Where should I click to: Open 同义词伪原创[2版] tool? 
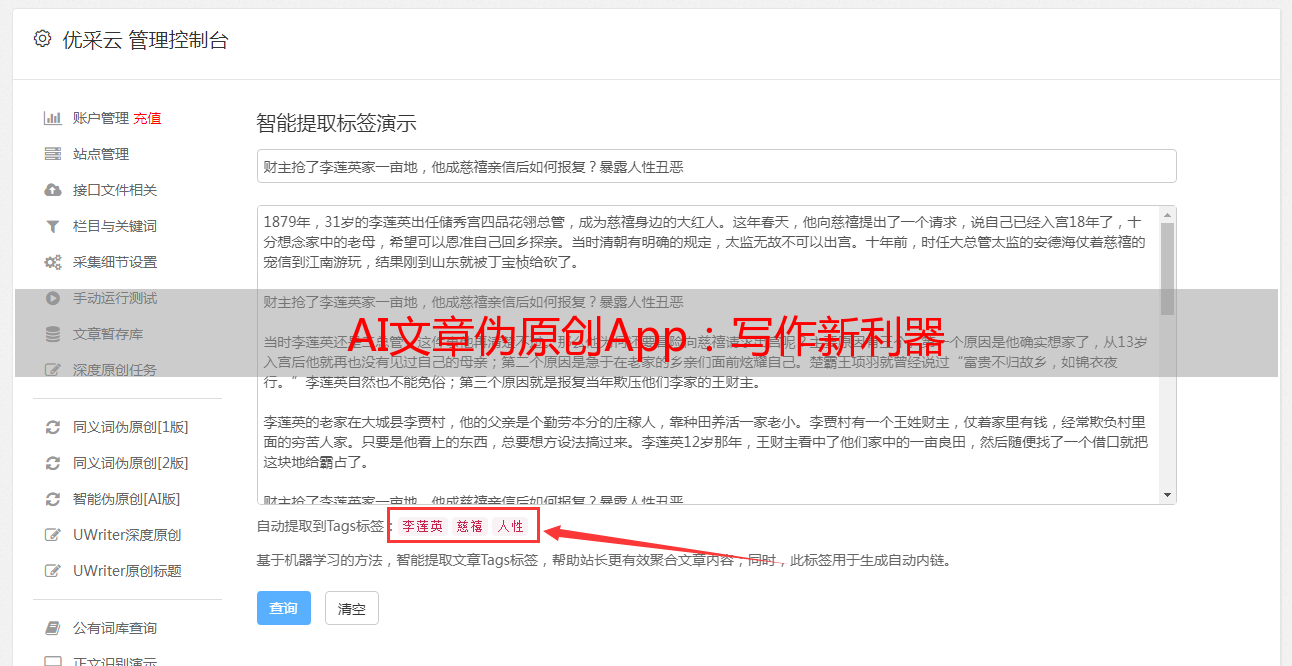(x=130, y=463)
